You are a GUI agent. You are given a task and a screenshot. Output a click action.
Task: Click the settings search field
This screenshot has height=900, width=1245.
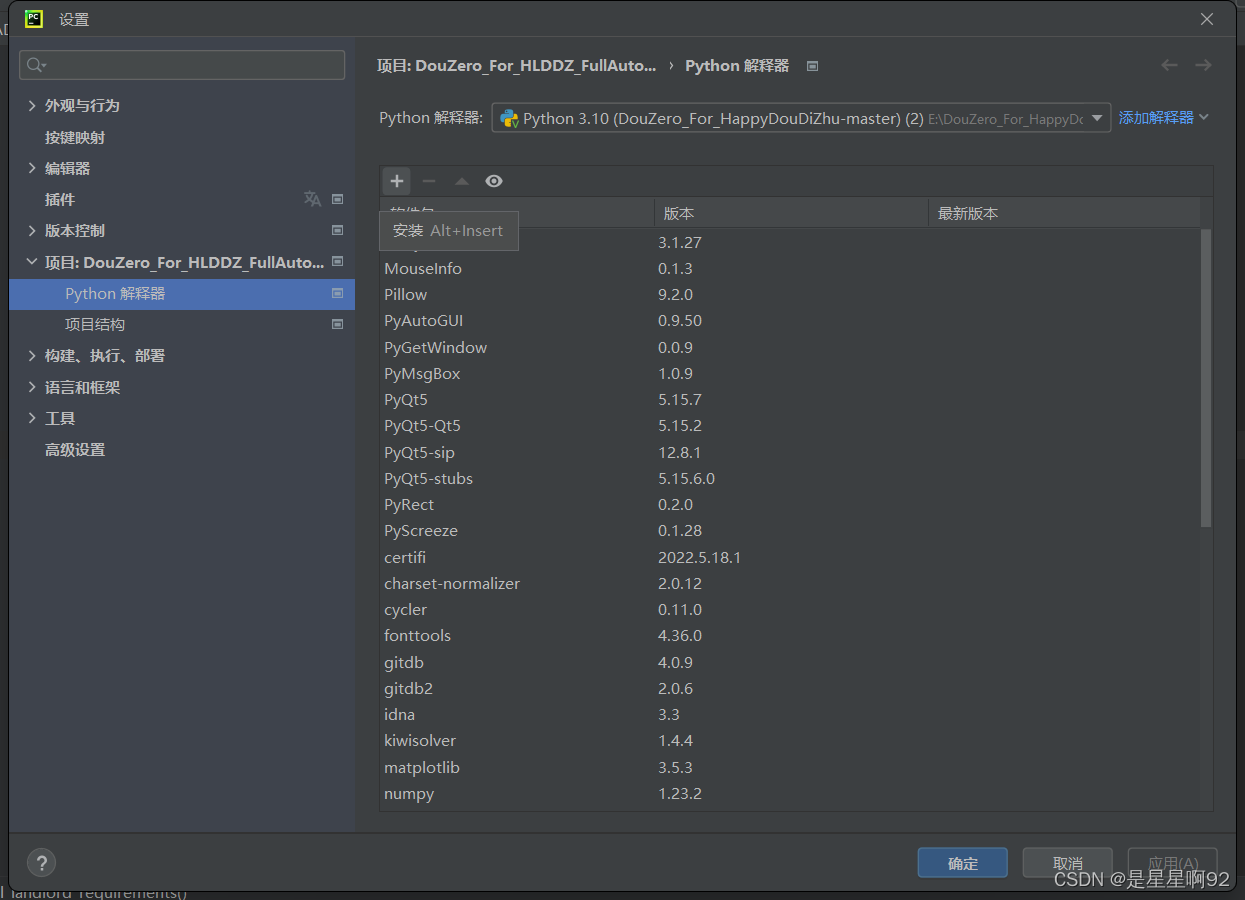tap(182, 65)
